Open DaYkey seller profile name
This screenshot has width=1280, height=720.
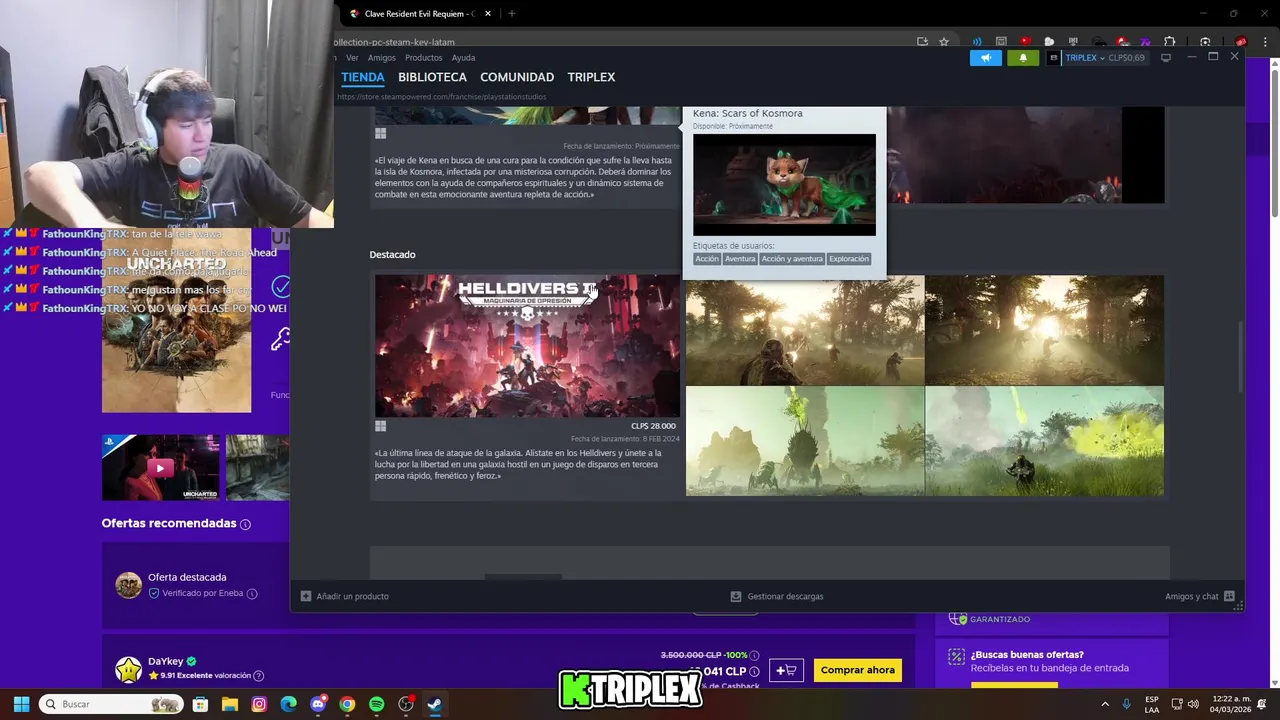click(x=166, y=661)
